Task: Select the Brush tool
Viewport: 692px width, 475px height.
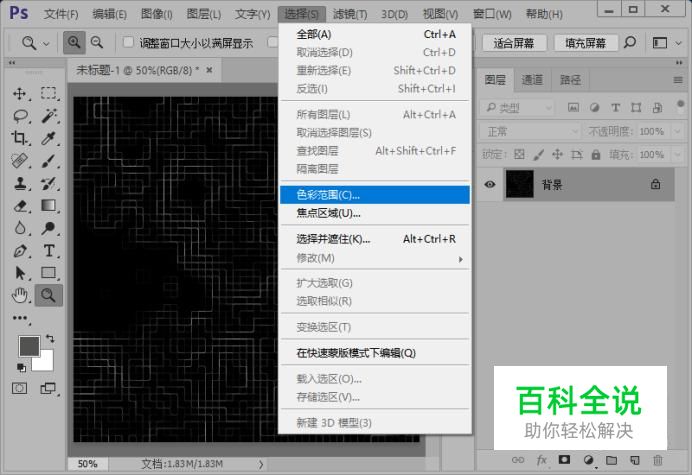Action: pos(49,161)
